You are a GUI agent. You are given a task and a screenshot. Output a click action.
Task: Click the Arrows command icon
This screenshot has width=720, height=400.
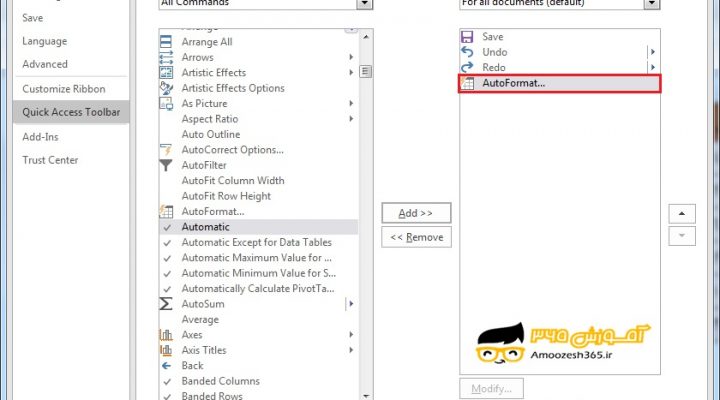[166, 57]
